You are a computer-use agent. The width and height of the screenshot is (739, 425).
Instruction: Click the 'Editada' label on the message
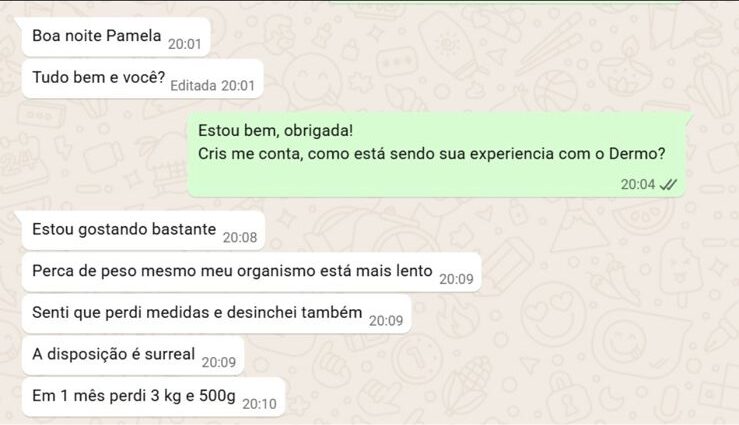point(193,86)
